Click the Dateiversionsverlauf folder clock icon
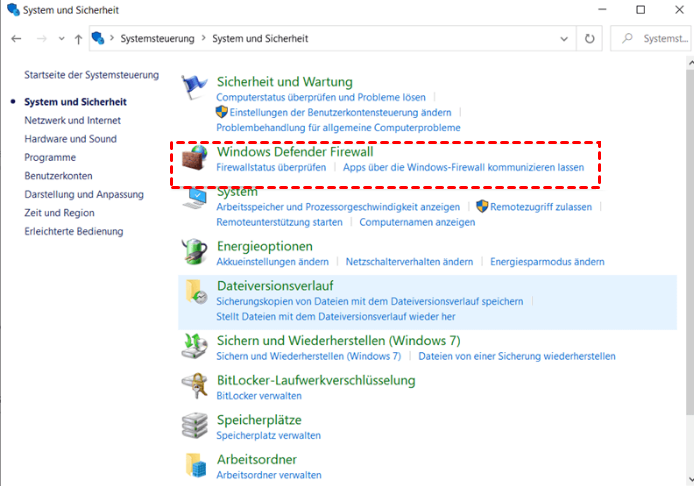This screenshot has height=486, width=694. click(x=196, y=292)
